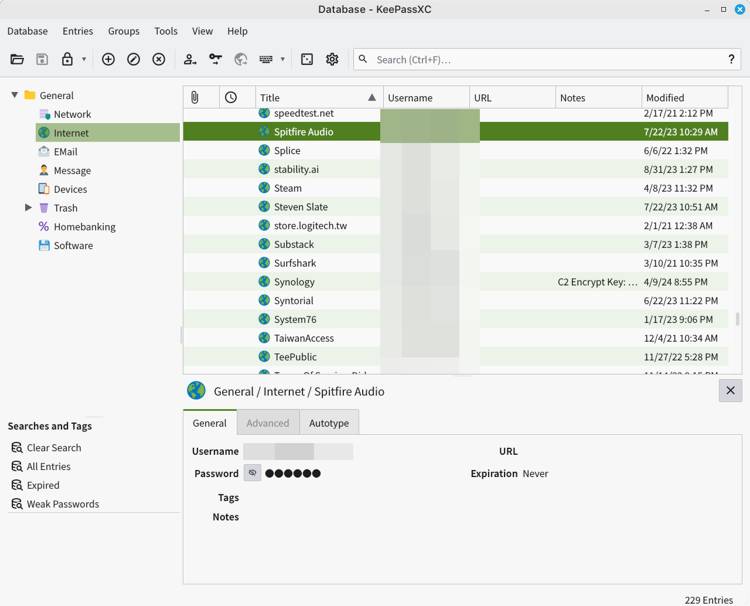Perform Auto-Type with keyboard icon
The width and height of the screenshot is (750, 606).
point(266,59)
